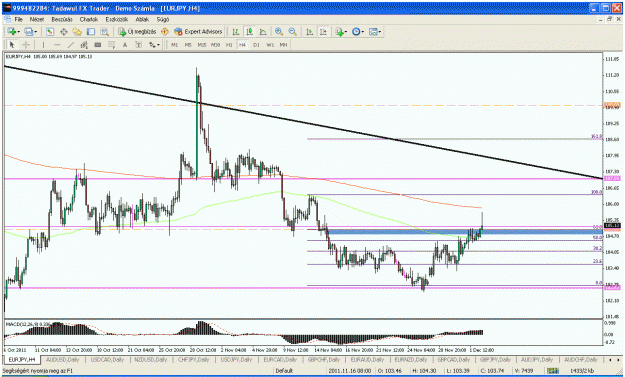
Task: Open the Strategy Tester icon
Action: [x=104, y=31]
